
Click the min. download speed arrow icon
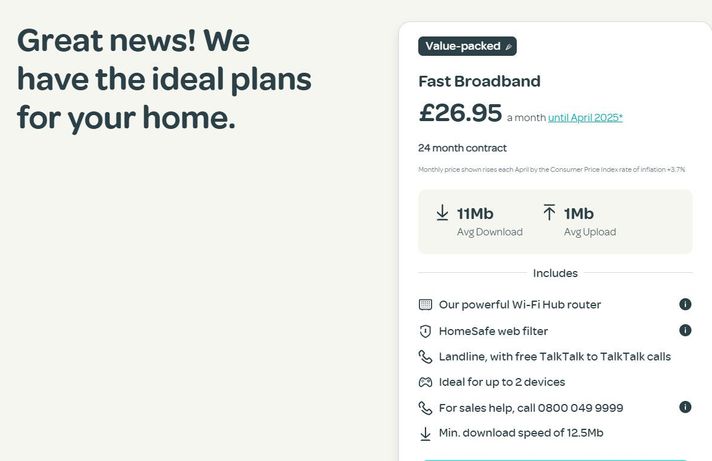425,433
